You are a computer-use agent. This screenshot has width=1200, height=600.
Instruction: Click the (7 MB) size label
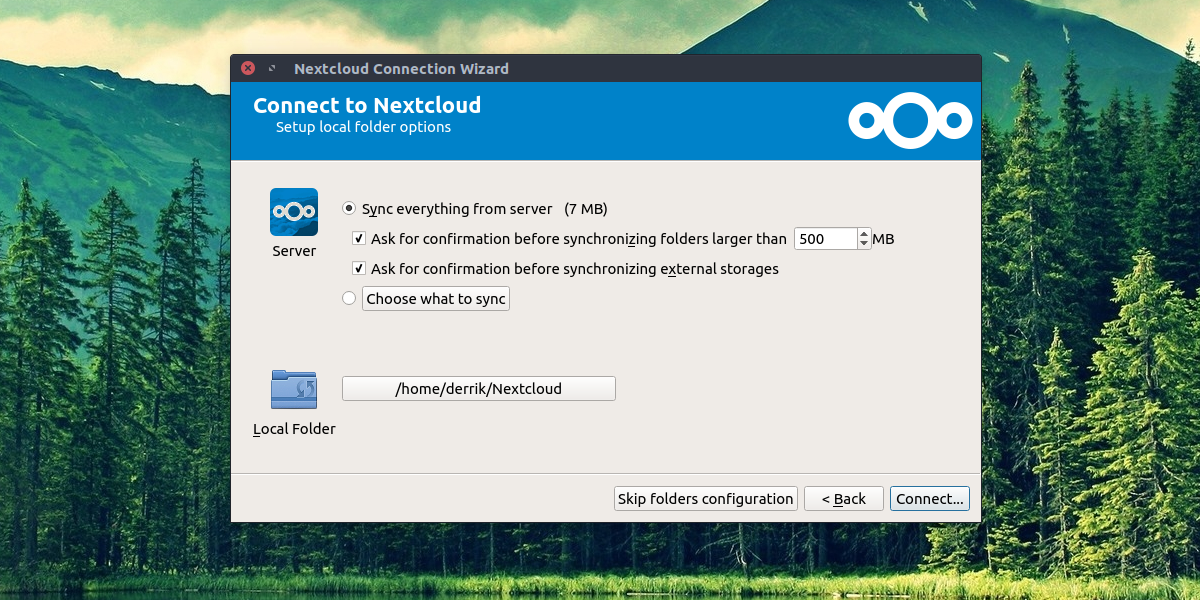(x=586, y=209)
